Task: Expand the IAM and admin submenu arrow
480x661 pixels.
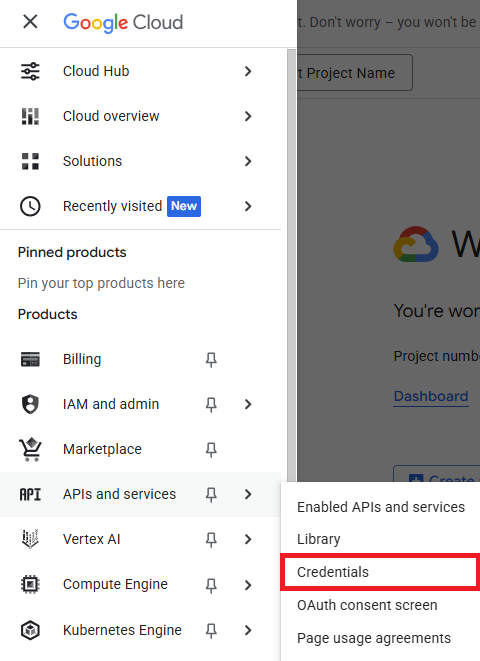Action: point(248,404)
